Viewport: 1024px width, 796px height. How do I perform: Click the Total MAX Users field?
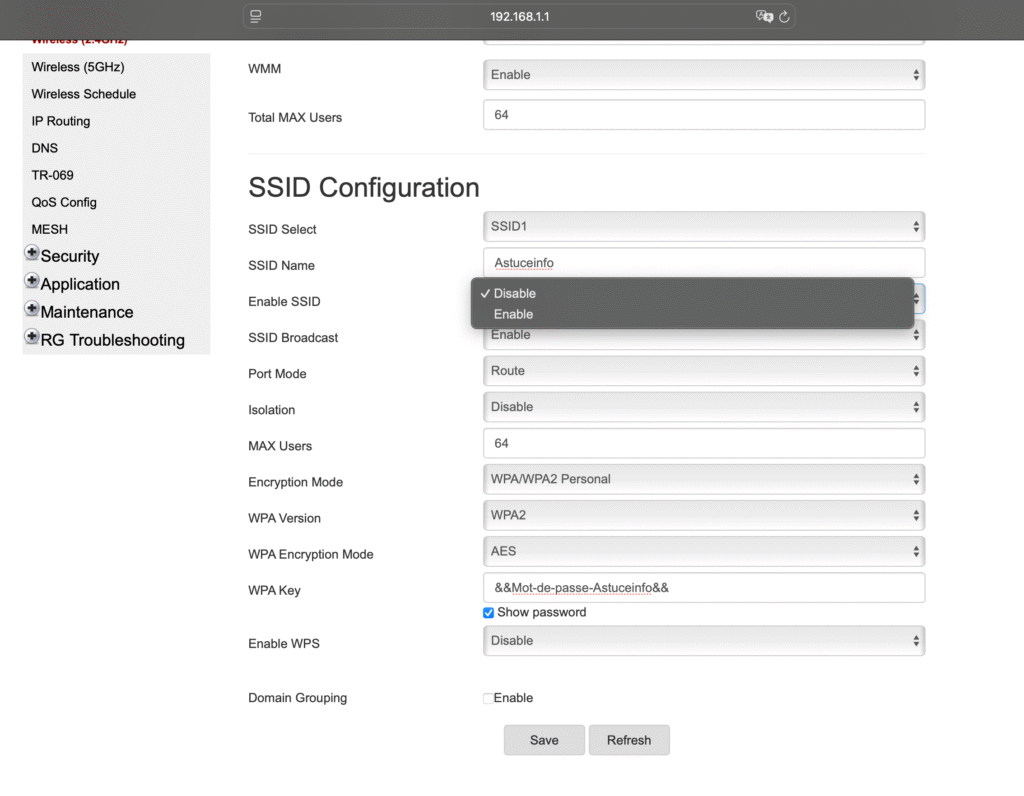(704, 115)
